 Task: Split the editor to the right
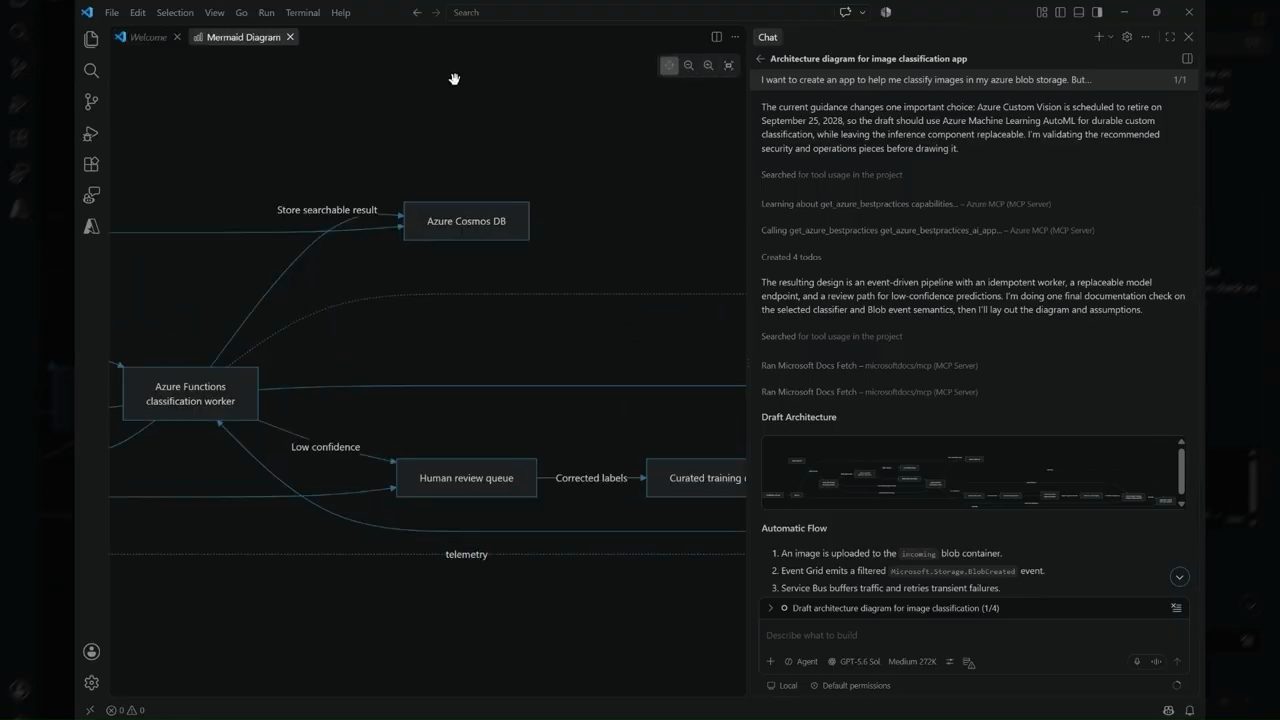pyautogui.click(x=716, y=37)
